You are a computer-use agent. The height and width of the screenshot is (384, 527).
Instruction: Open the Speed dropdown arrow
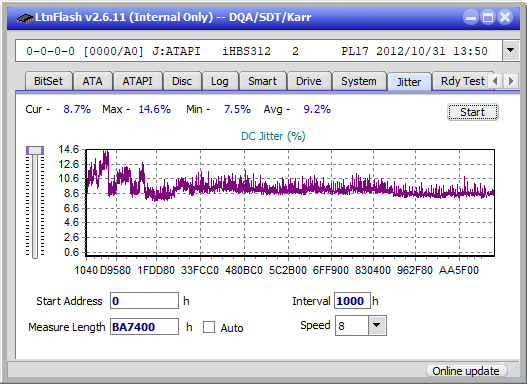coord(377,325)
